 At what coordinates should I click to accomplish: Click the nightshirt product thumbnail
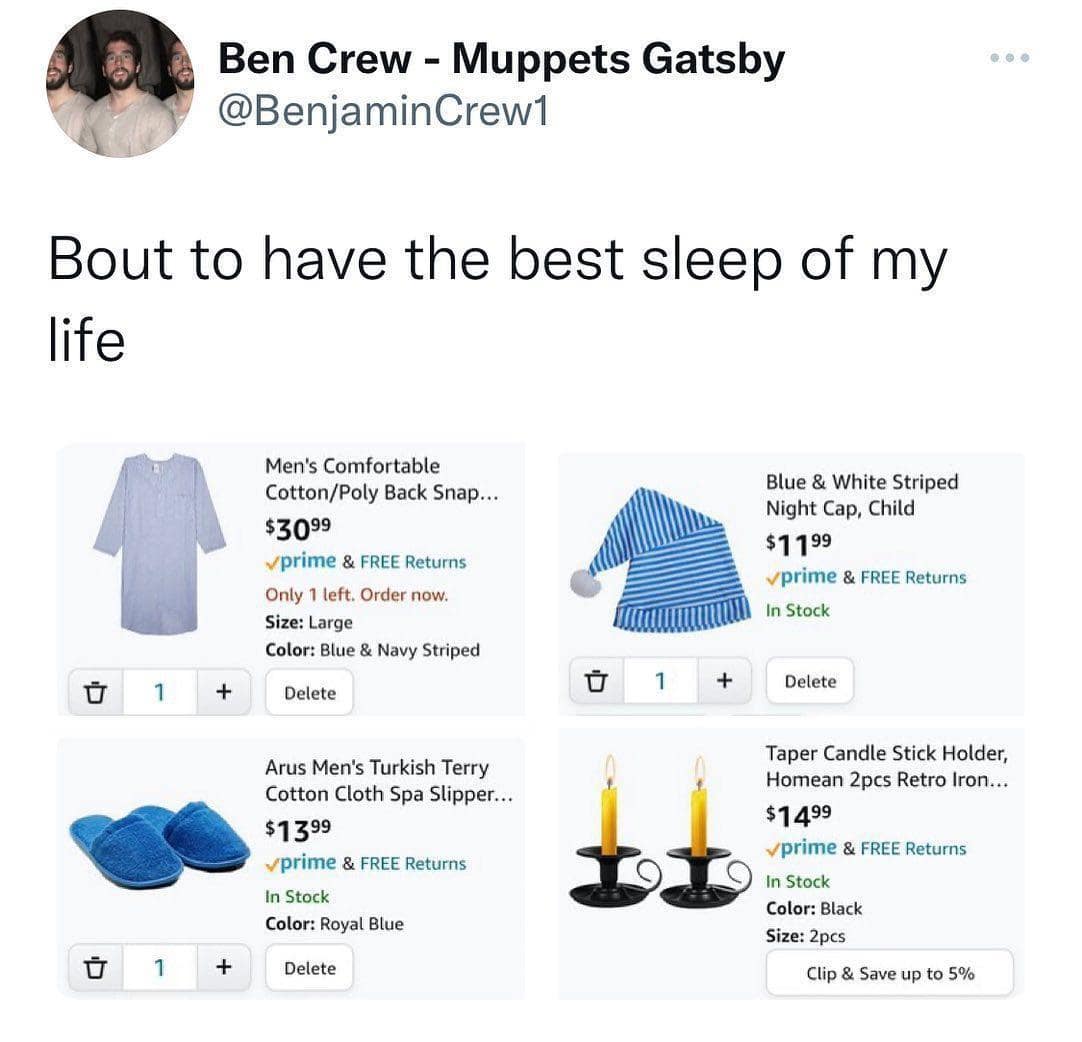tap(160, 545)
